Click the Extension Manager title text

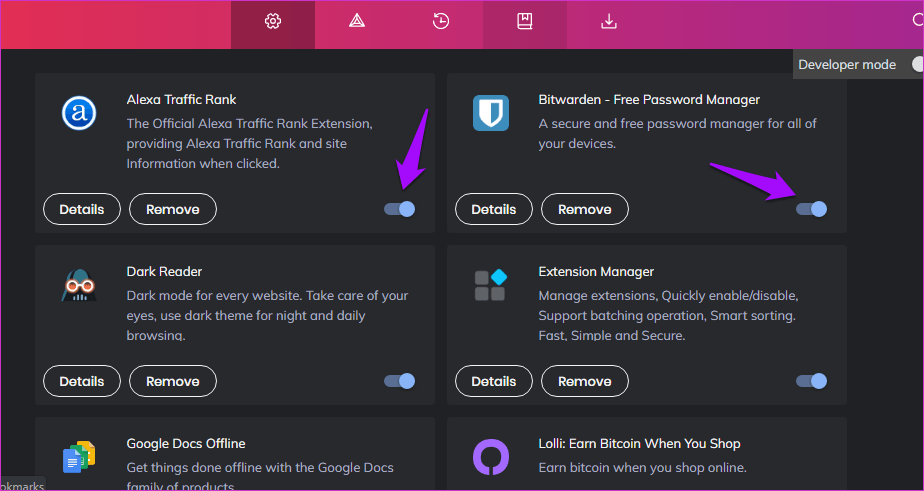(x=596, y=272)
